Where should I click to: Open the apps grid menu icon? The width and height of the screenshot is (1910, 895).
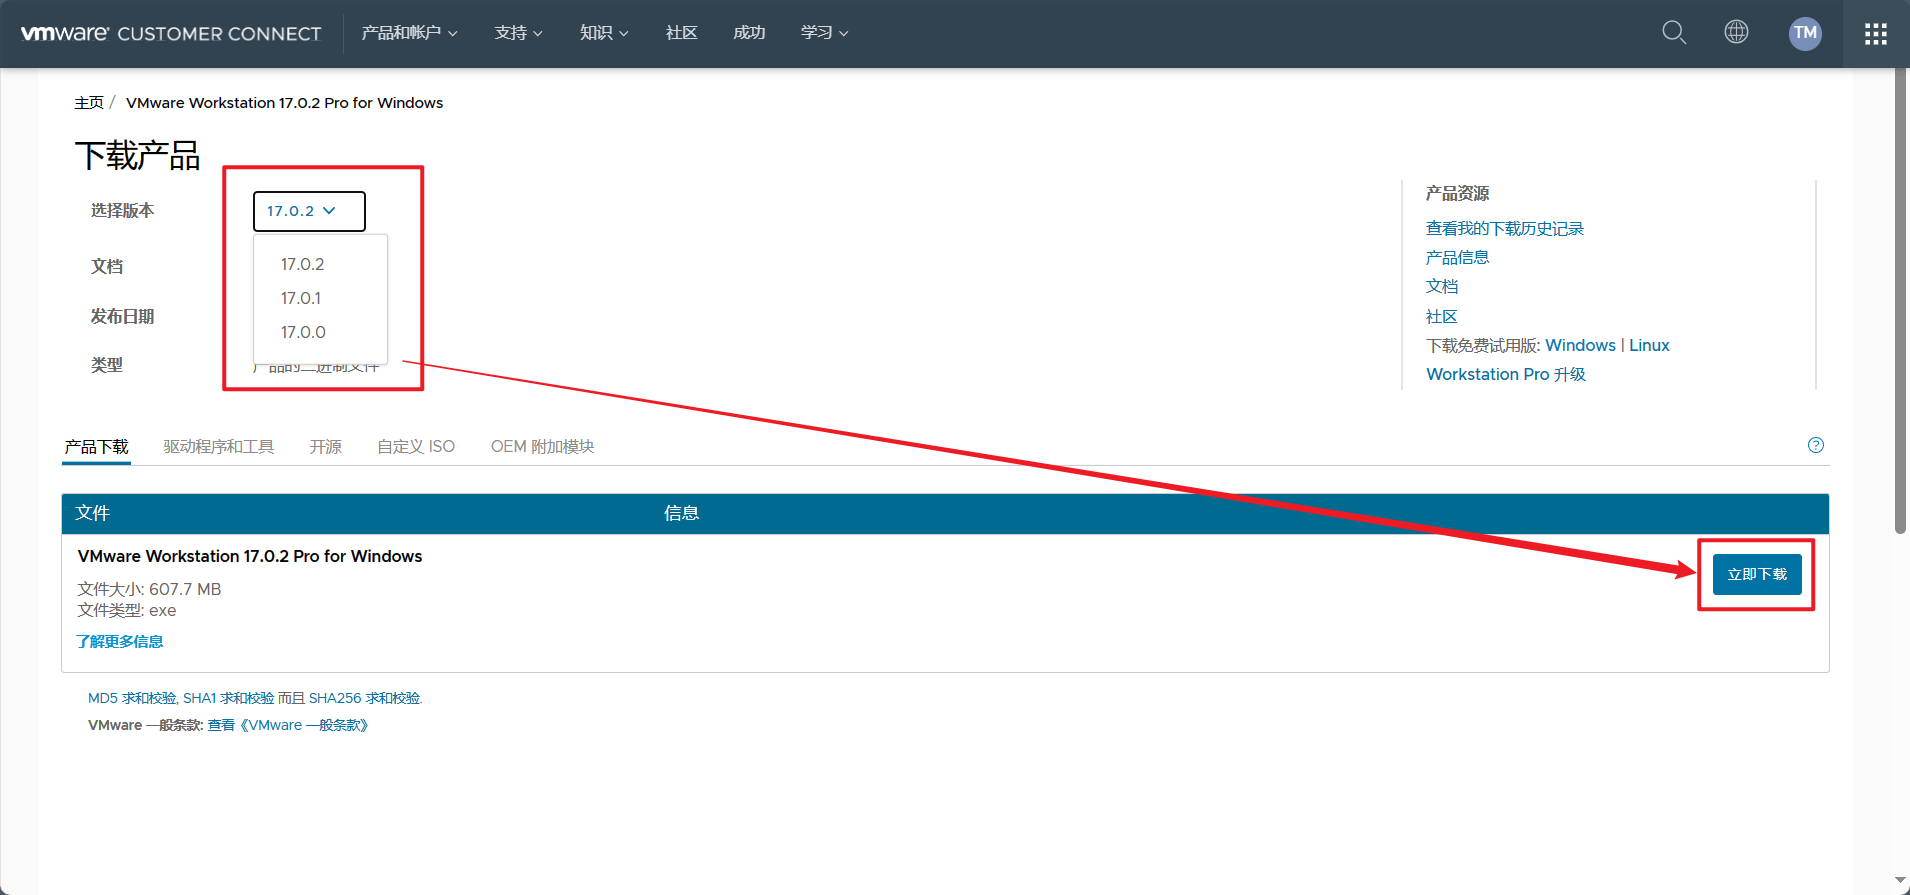pyautogui.click(x=1875, y=34)
